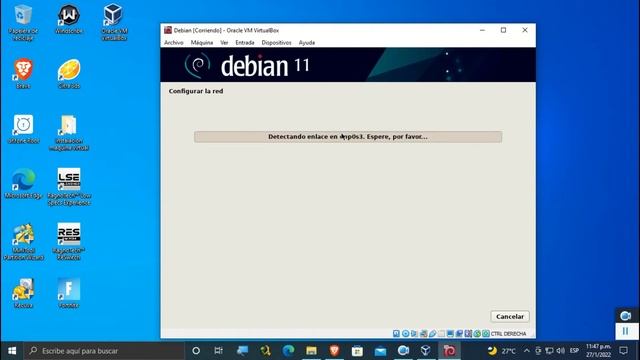Select the Recuva desktop icon

[x=23, y=293]
